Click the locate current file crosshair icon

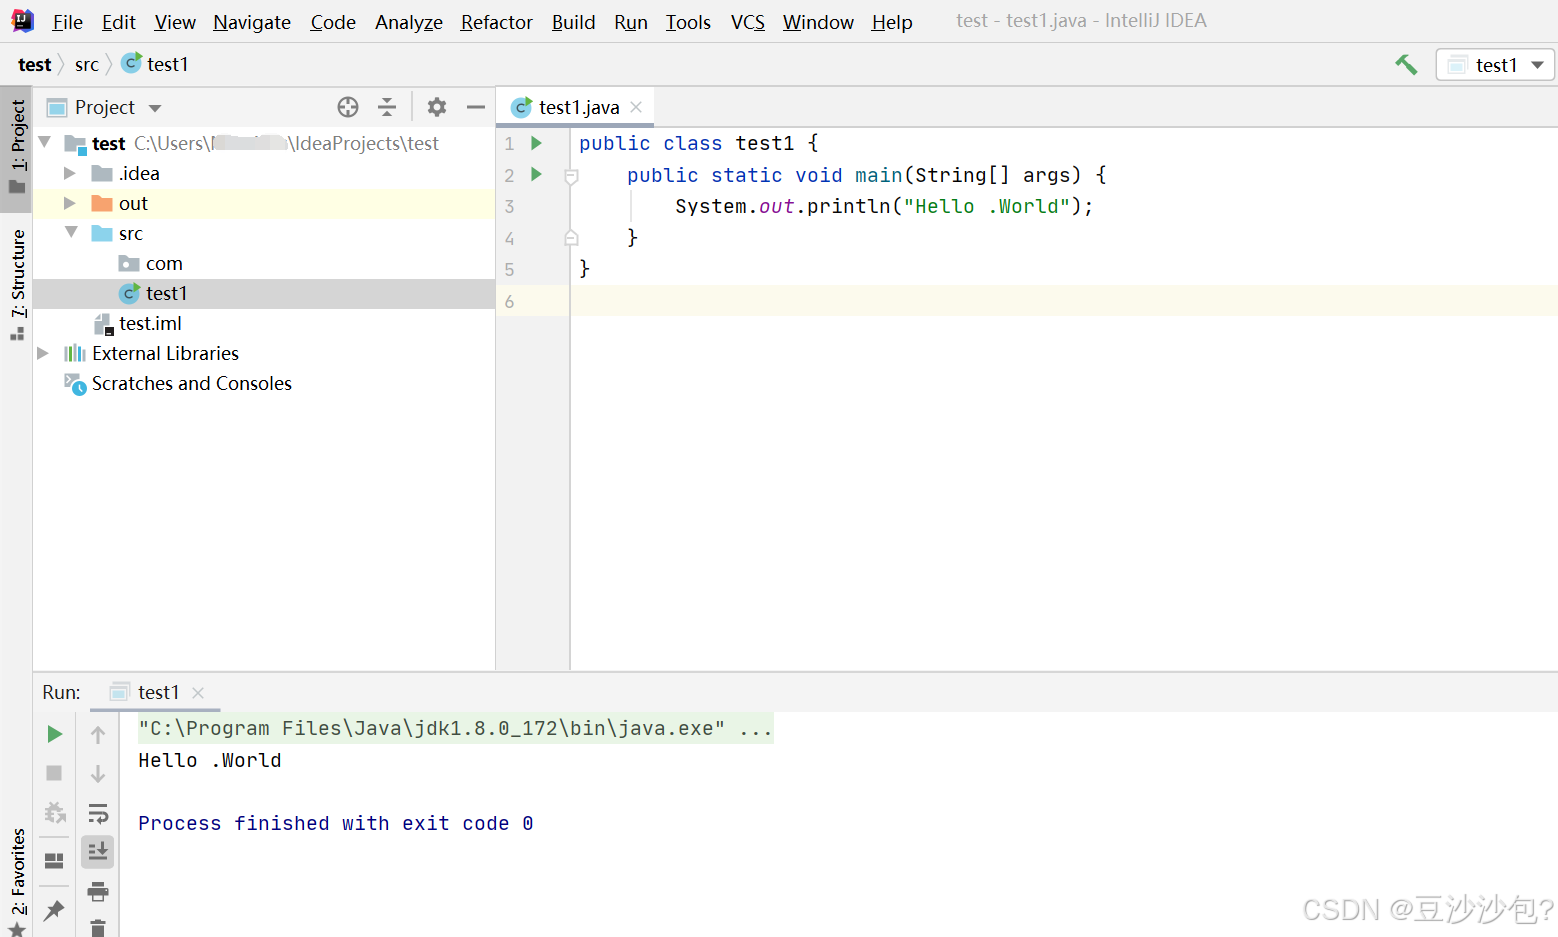point(348,107)
